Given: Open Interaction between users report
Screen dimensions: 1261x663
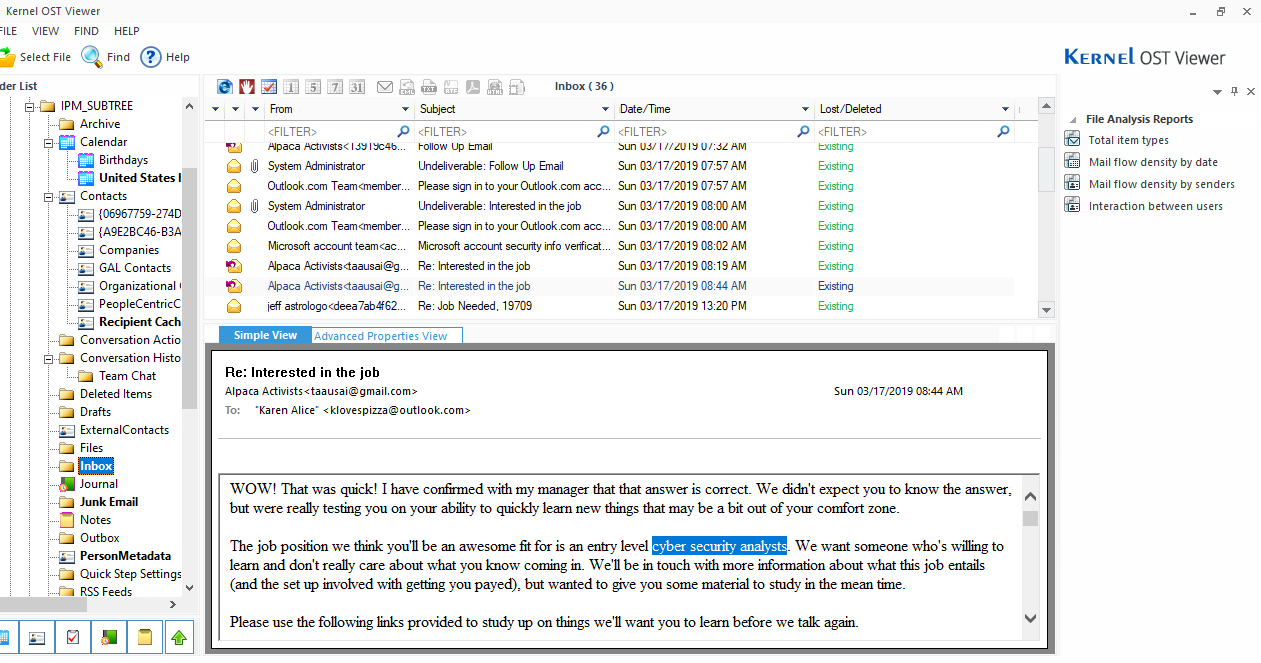Looking at the screenshot, I should (1155, 206).
